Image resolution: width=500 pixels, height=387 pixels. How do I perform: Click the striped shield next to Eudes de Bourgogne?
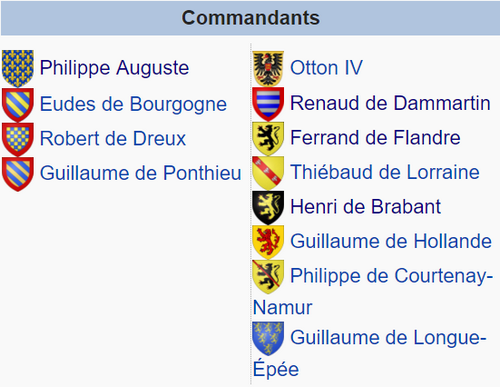click(18, 105)
